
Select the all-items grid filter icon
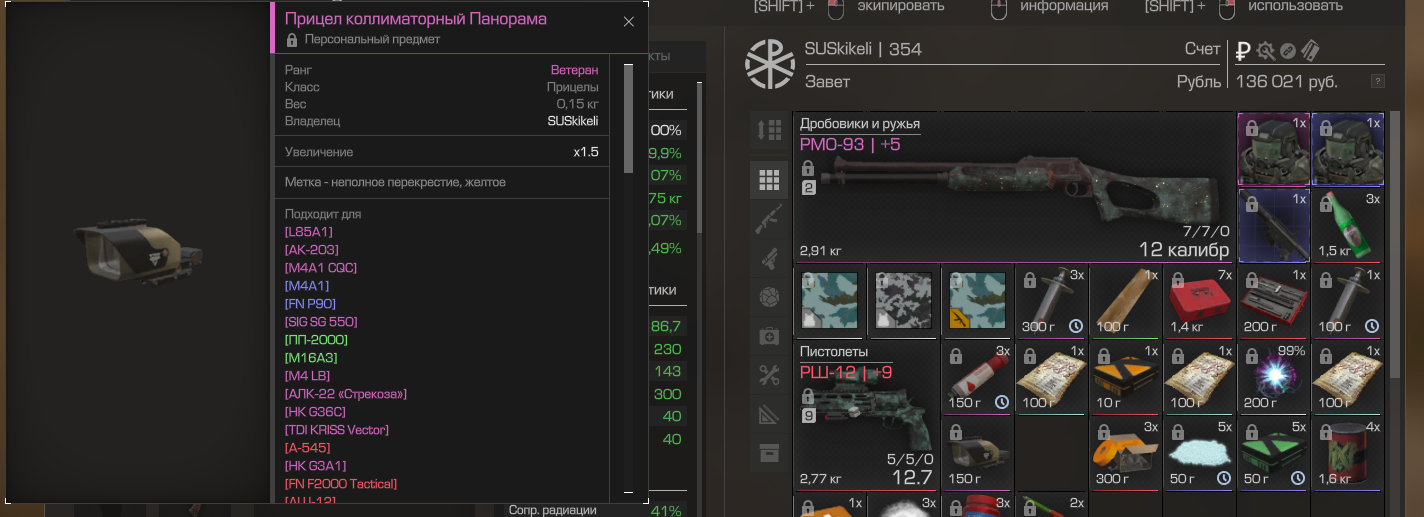point(769,180)
